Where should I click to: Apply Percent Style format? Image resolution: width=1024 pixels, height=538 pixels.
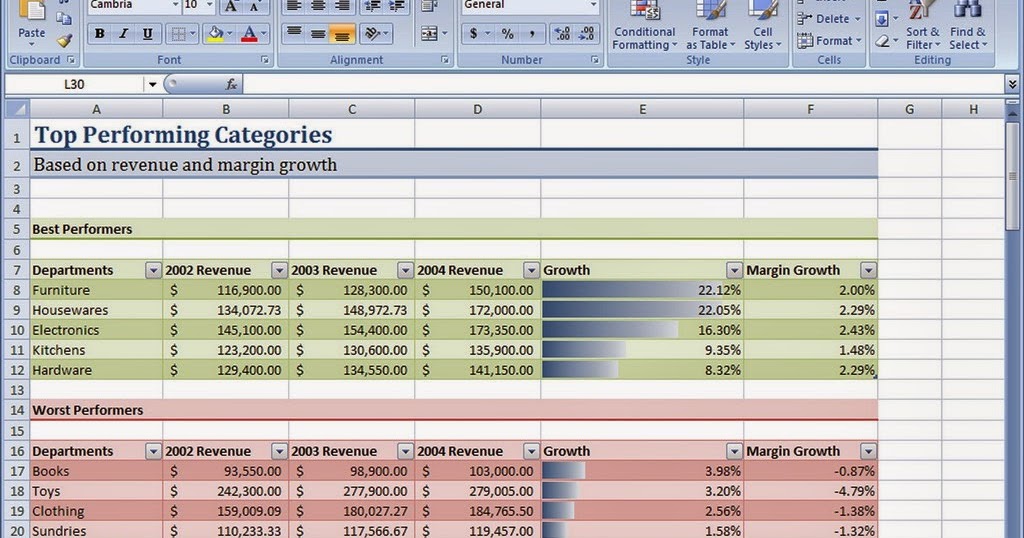point(507,33)
